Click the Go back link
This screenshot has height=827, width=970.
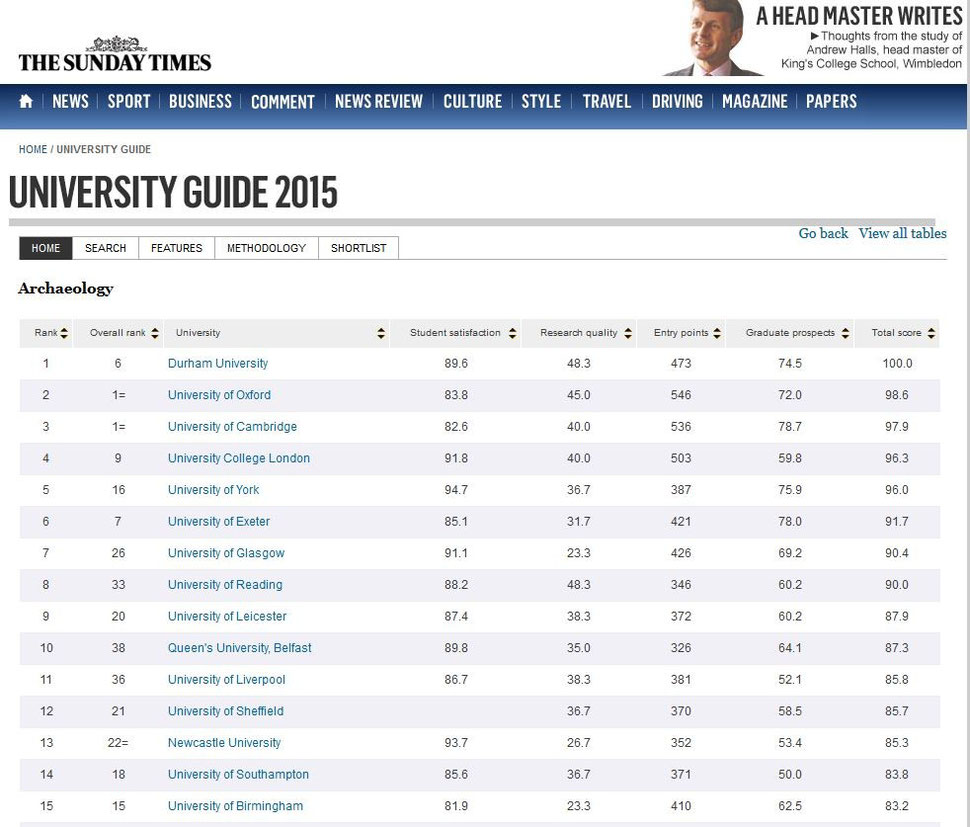click(x=823, y=233)
